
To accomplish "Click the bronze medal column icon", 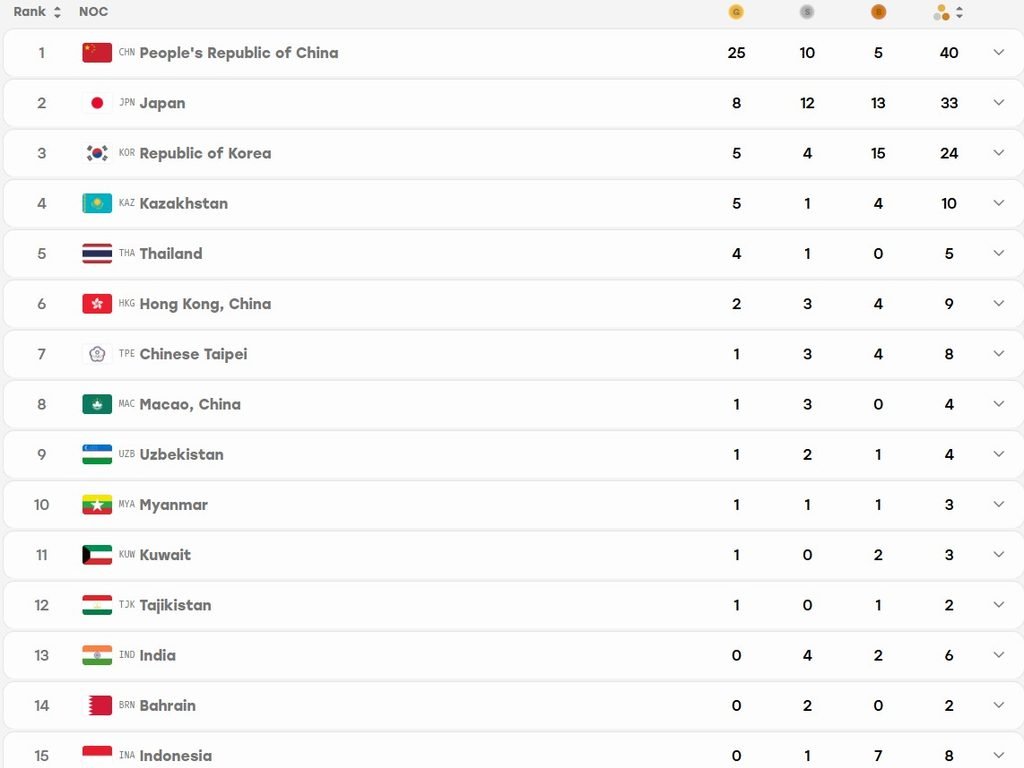I will pyautogui.click(x=878, y=12).
